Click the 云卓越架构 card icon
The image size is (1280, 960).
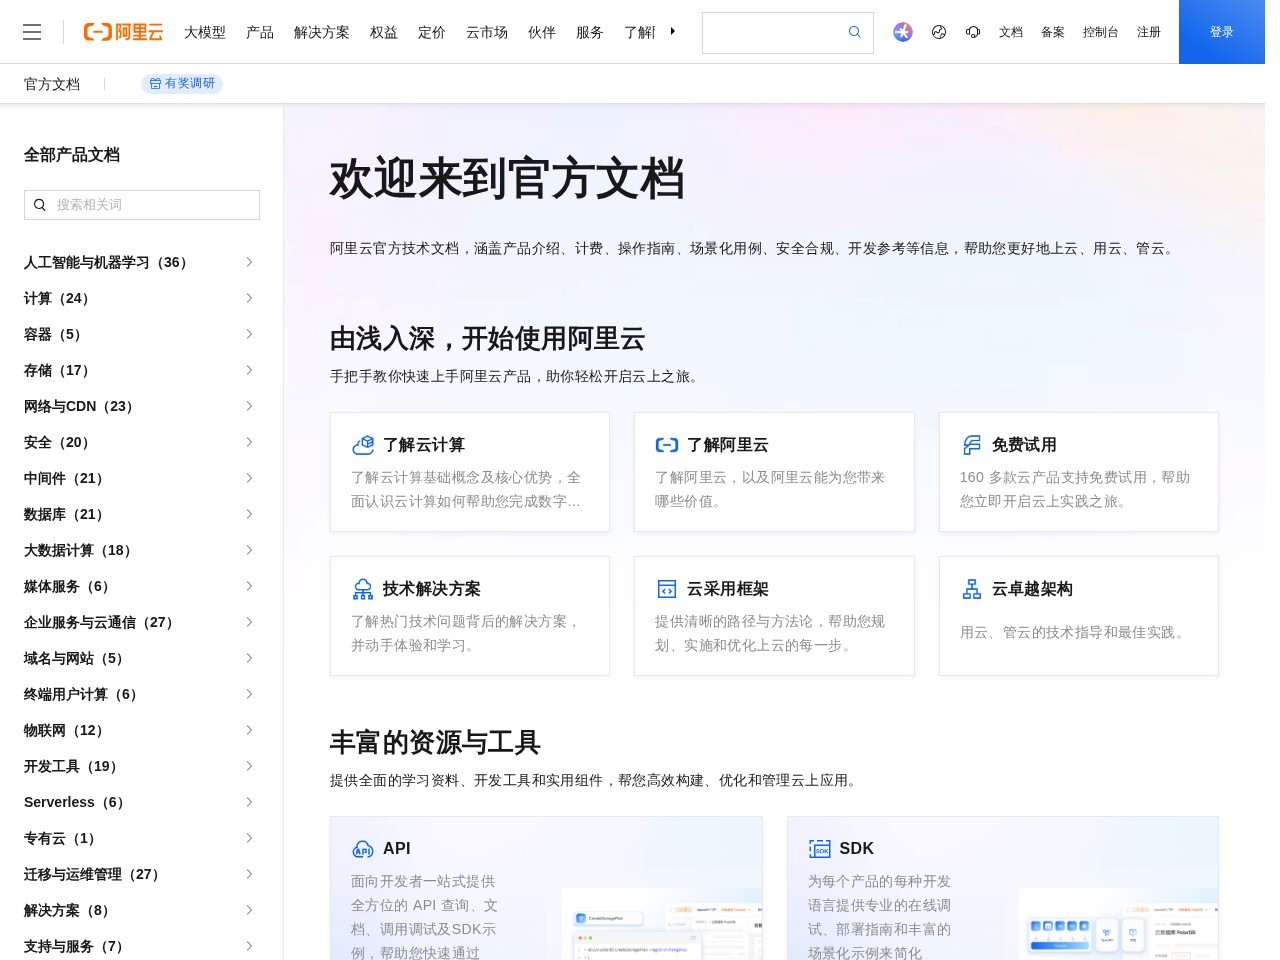[971, 589]
